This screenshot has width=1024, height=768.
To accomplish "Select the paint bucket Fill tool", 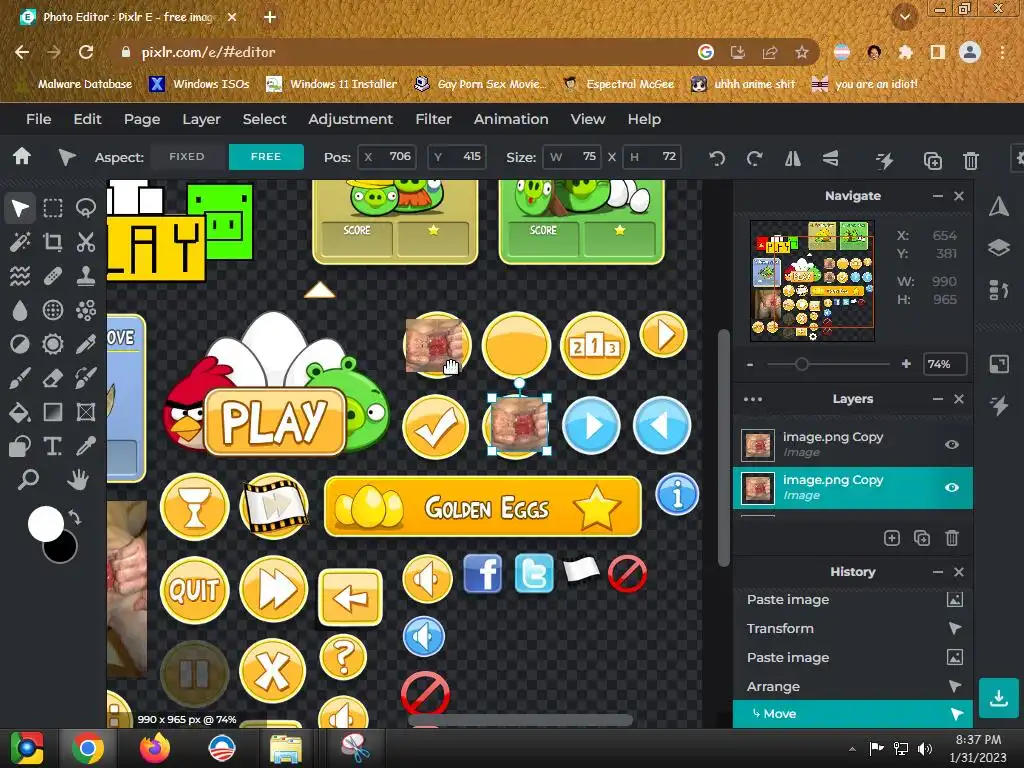I will click(x=20, y=412).
